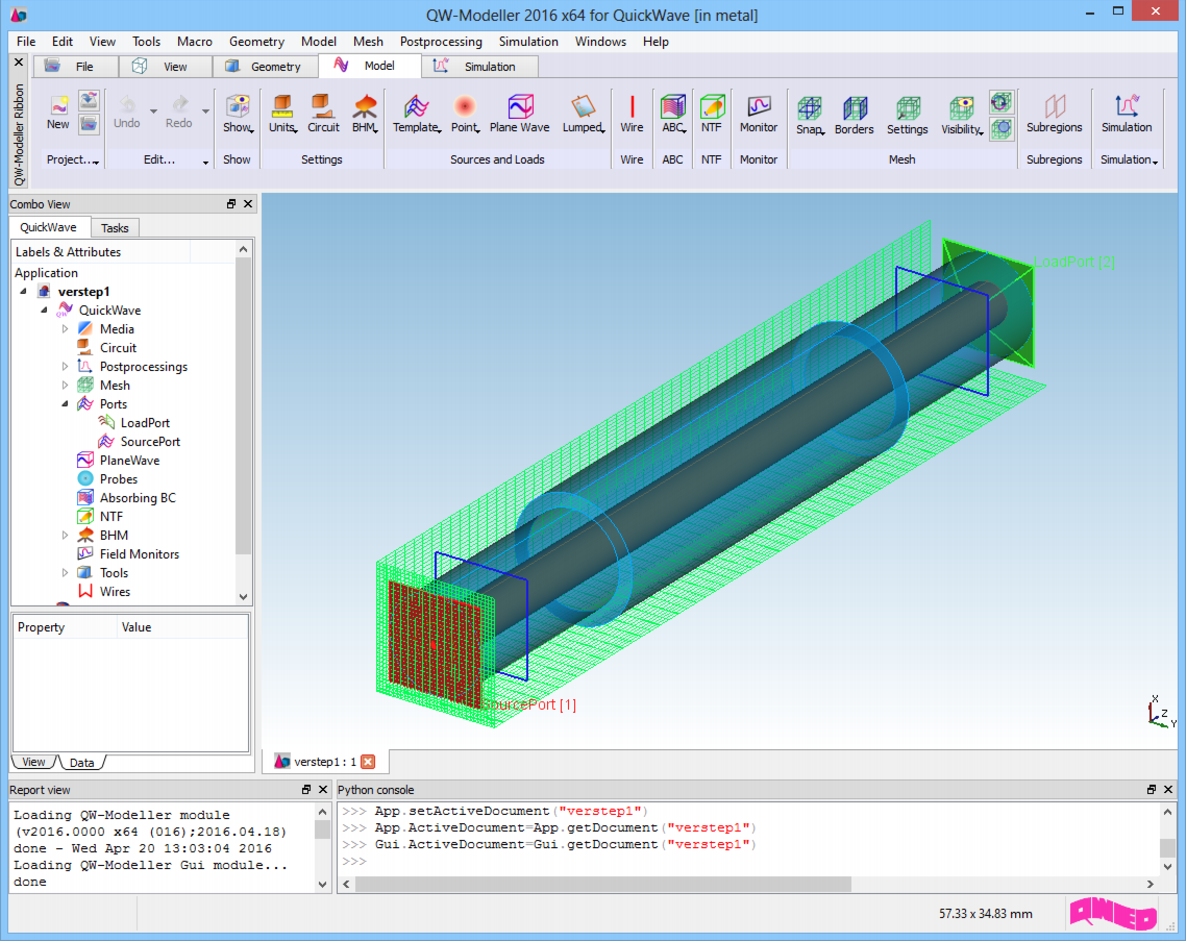Switch to the Data property tab

click(x=82, y=762)
